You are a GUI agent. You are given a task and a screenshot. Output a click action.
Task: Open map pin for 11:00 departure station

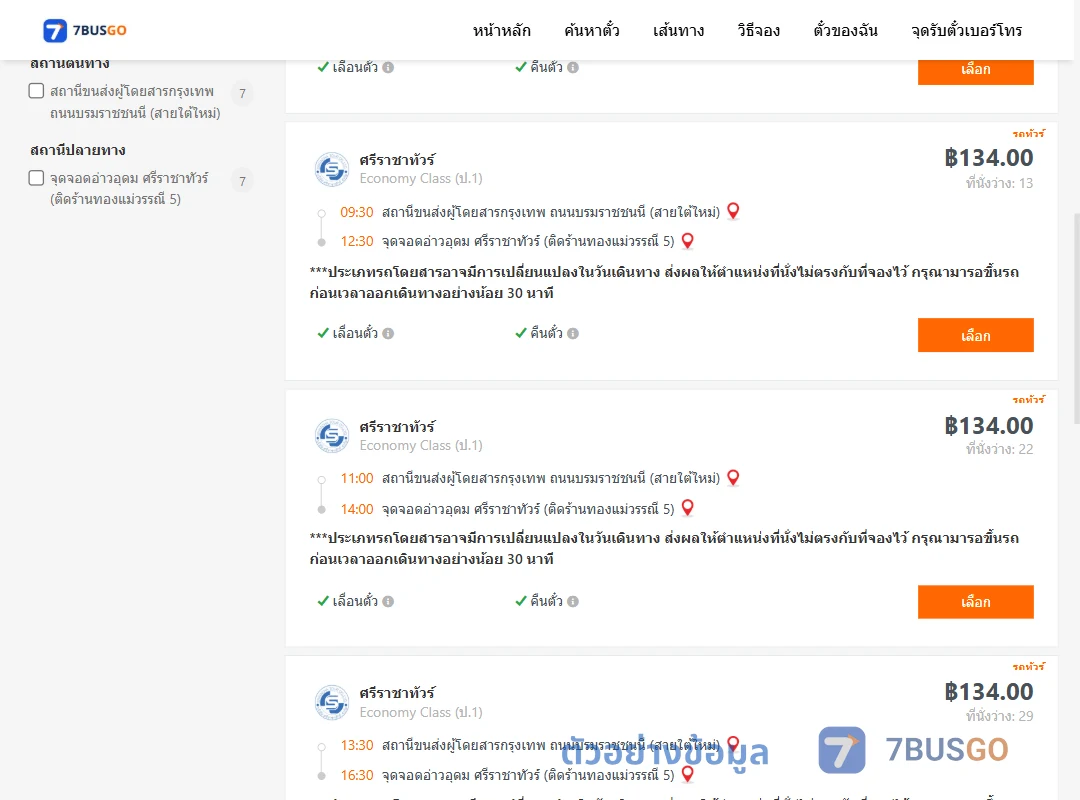(x=734, y=478)
